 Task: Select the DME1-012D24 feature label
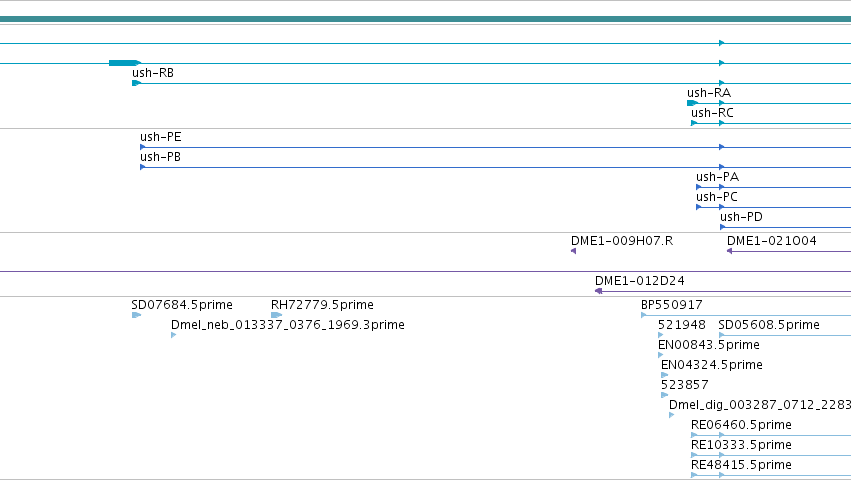tap(640, 281)
